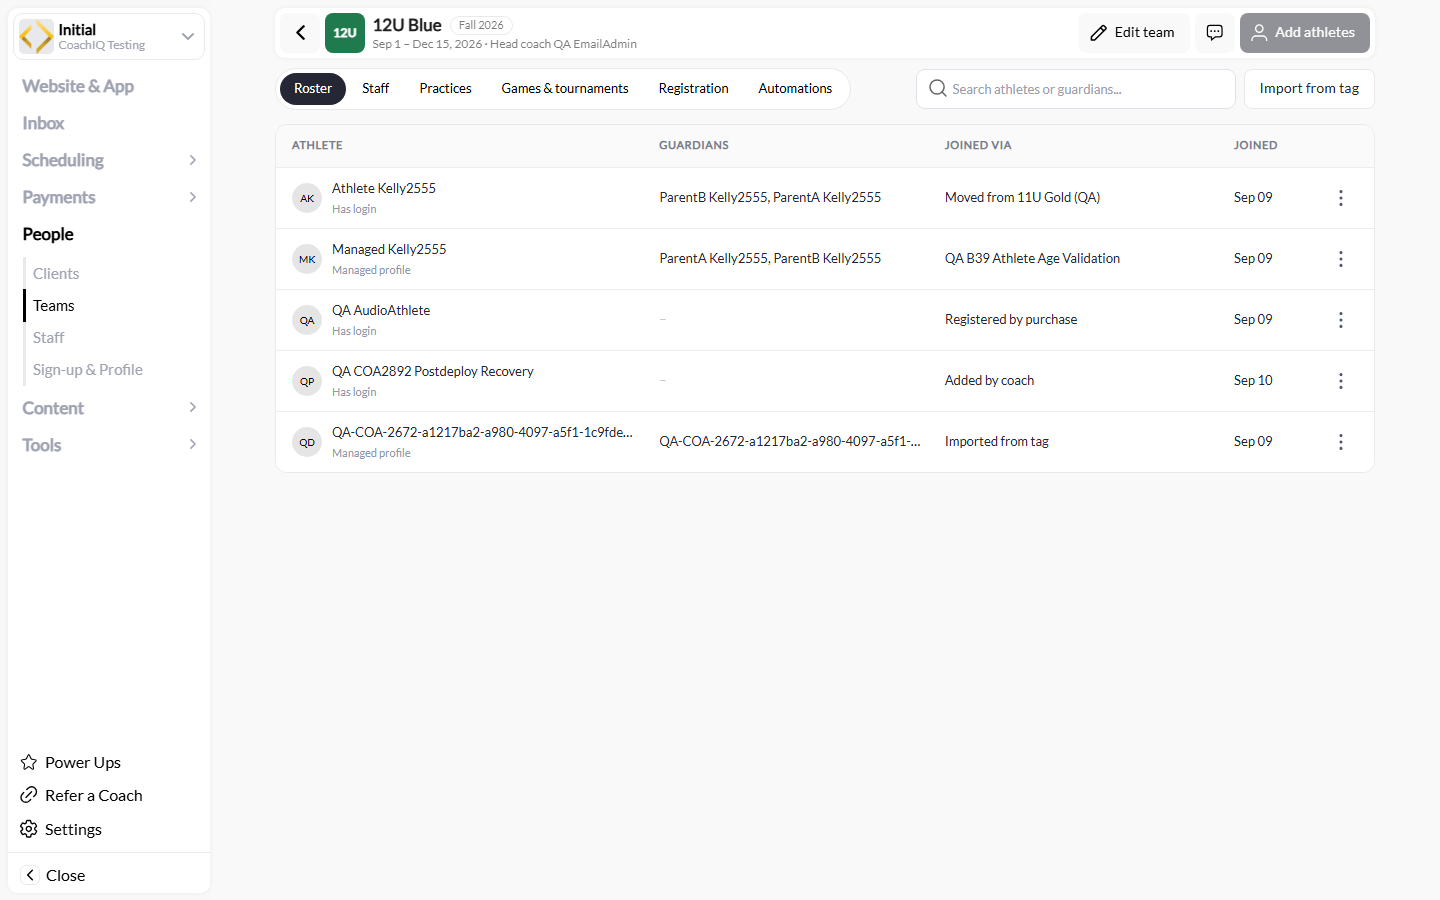
Task: Open row options for Athlete Kelly2555
Action: [x=1341, y=198]
